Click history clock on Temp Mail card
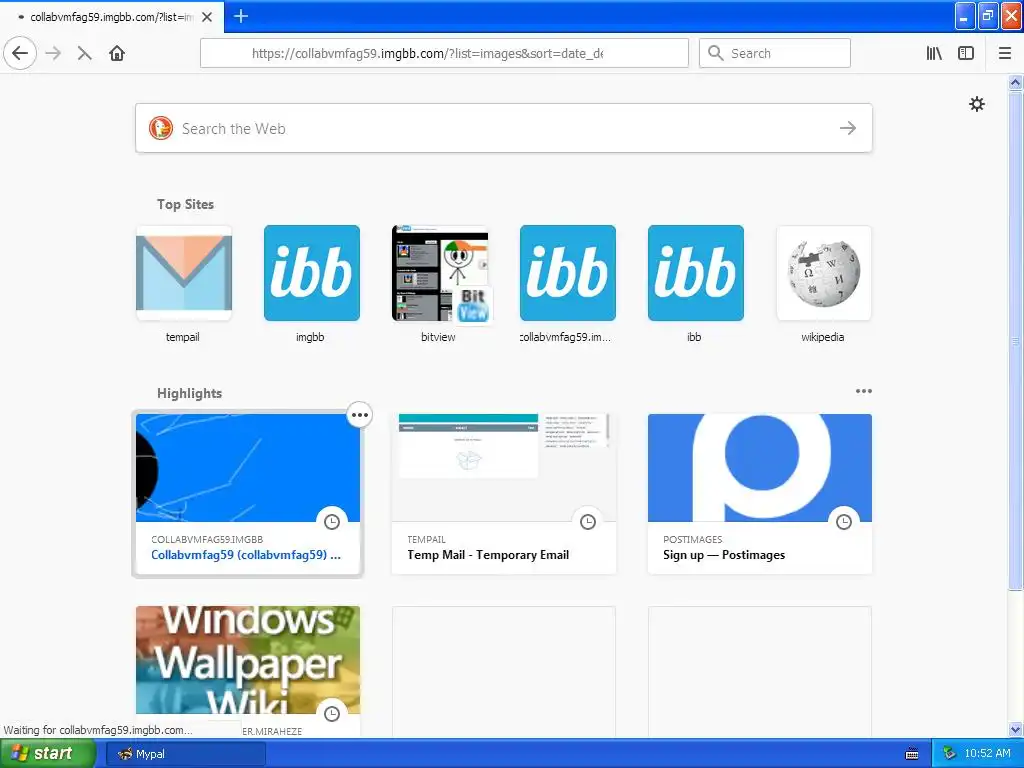The image size is (1024, 768). point(588,522)
